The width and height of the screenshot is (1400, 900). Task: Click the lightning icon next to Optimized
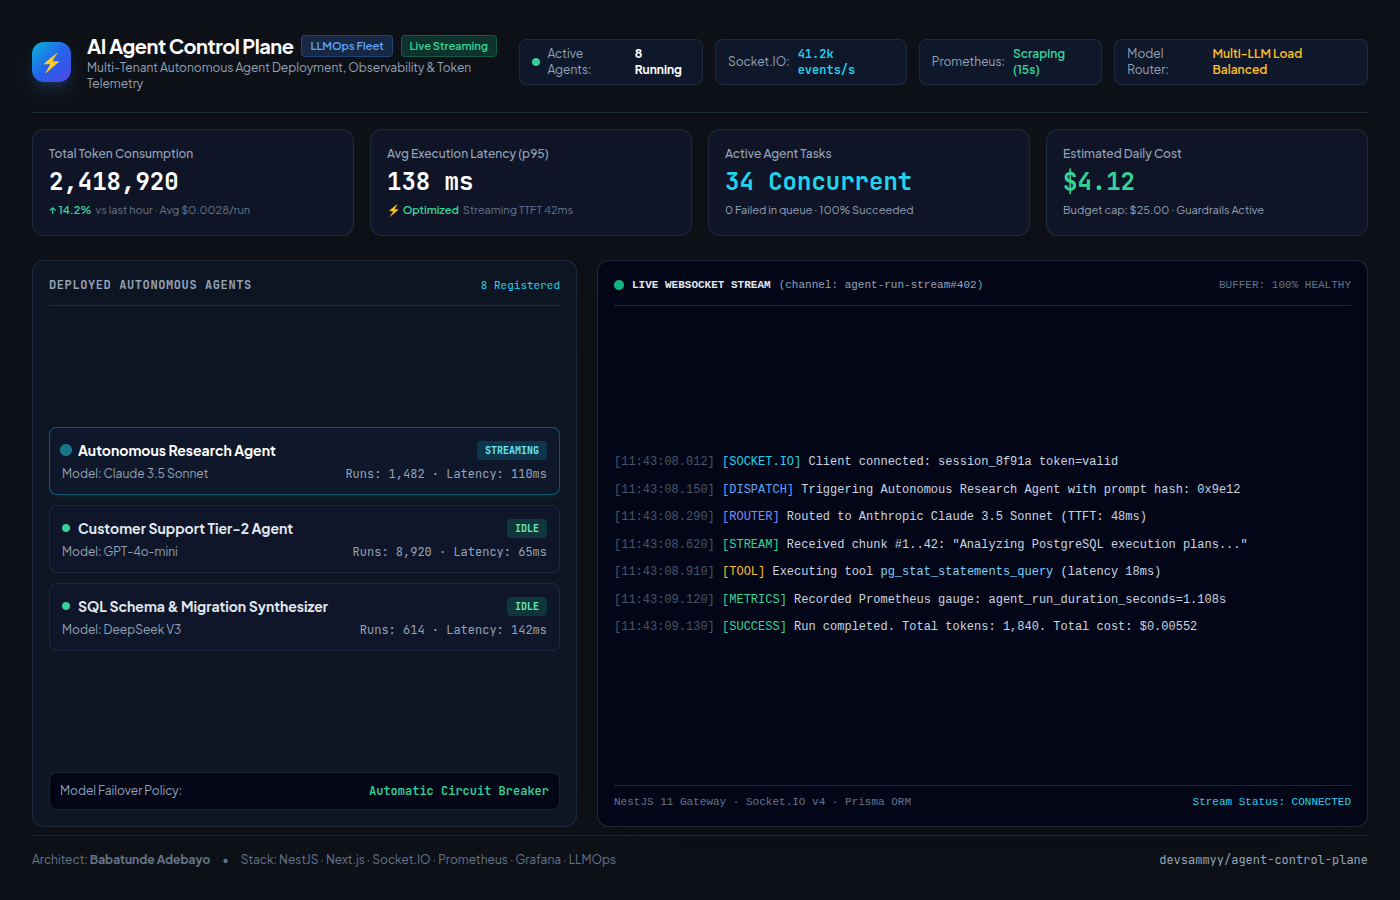click(x=393, y=210)
